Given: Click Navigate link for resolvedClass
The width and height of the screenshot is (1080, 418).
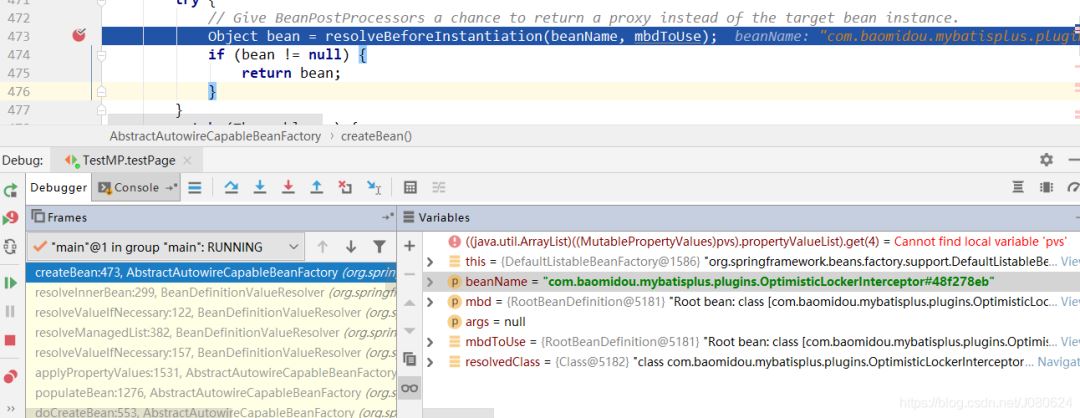Looking at the screenshot, I should point(1058,362).
